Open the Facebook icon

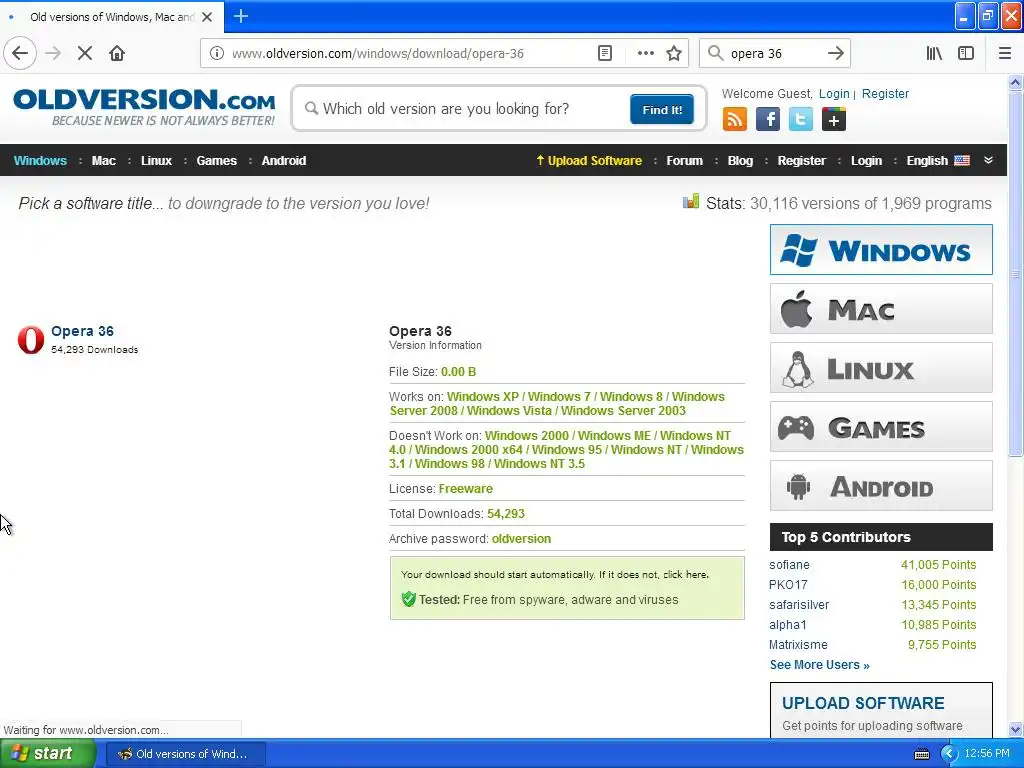768,120
